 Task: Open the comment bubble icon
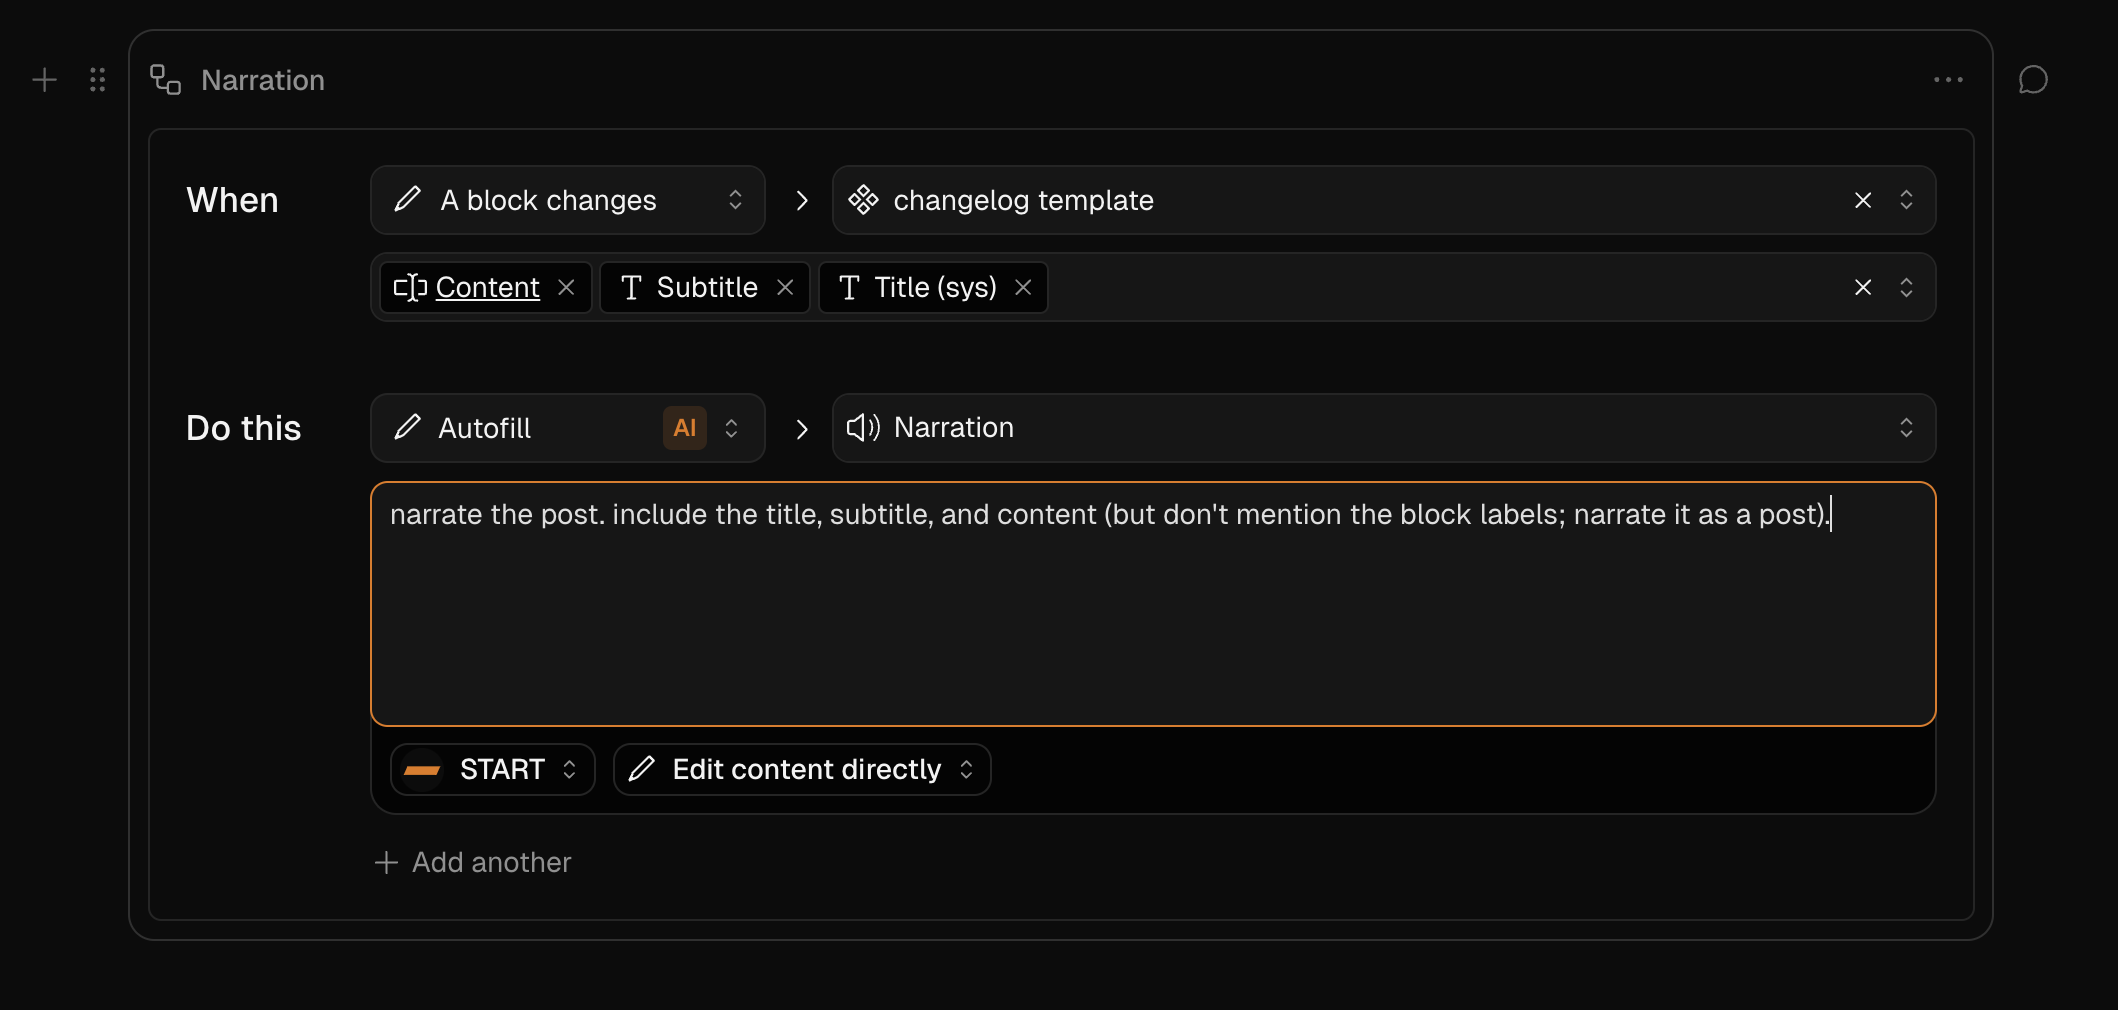tap(2033, 80)
